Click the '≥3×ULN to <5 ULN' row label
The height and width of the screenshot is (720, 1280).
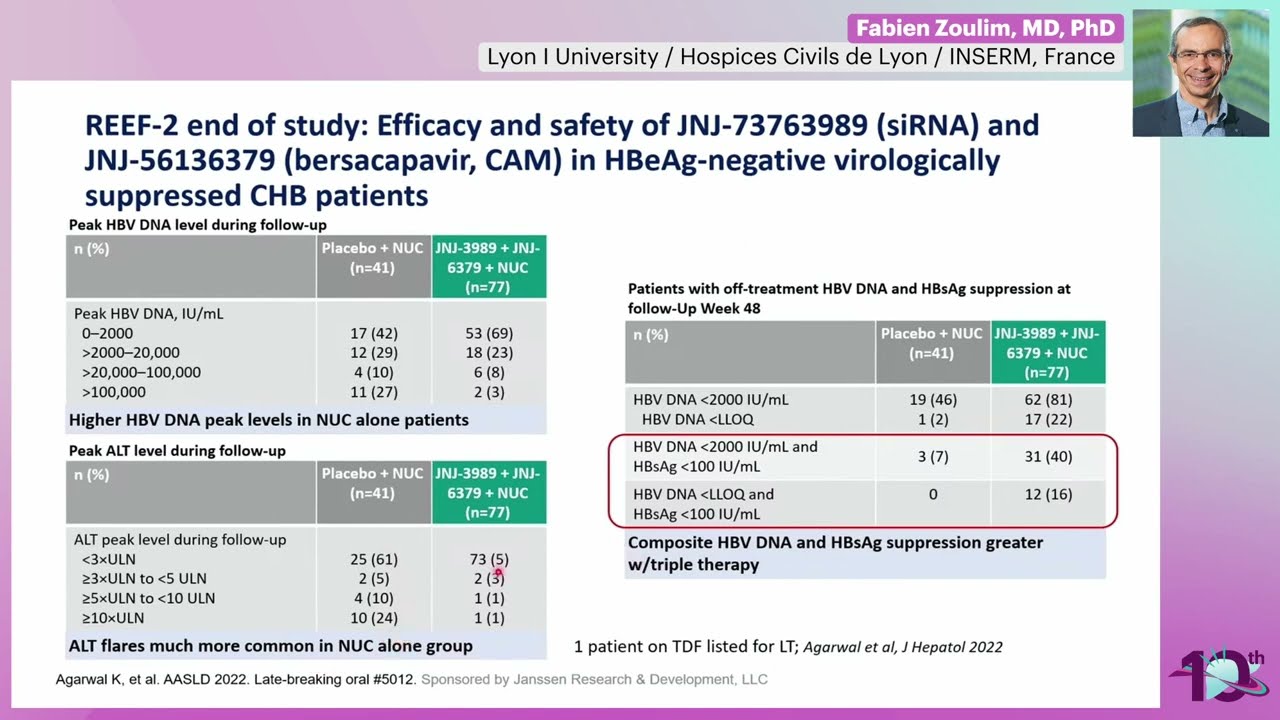tap(144, 578)
